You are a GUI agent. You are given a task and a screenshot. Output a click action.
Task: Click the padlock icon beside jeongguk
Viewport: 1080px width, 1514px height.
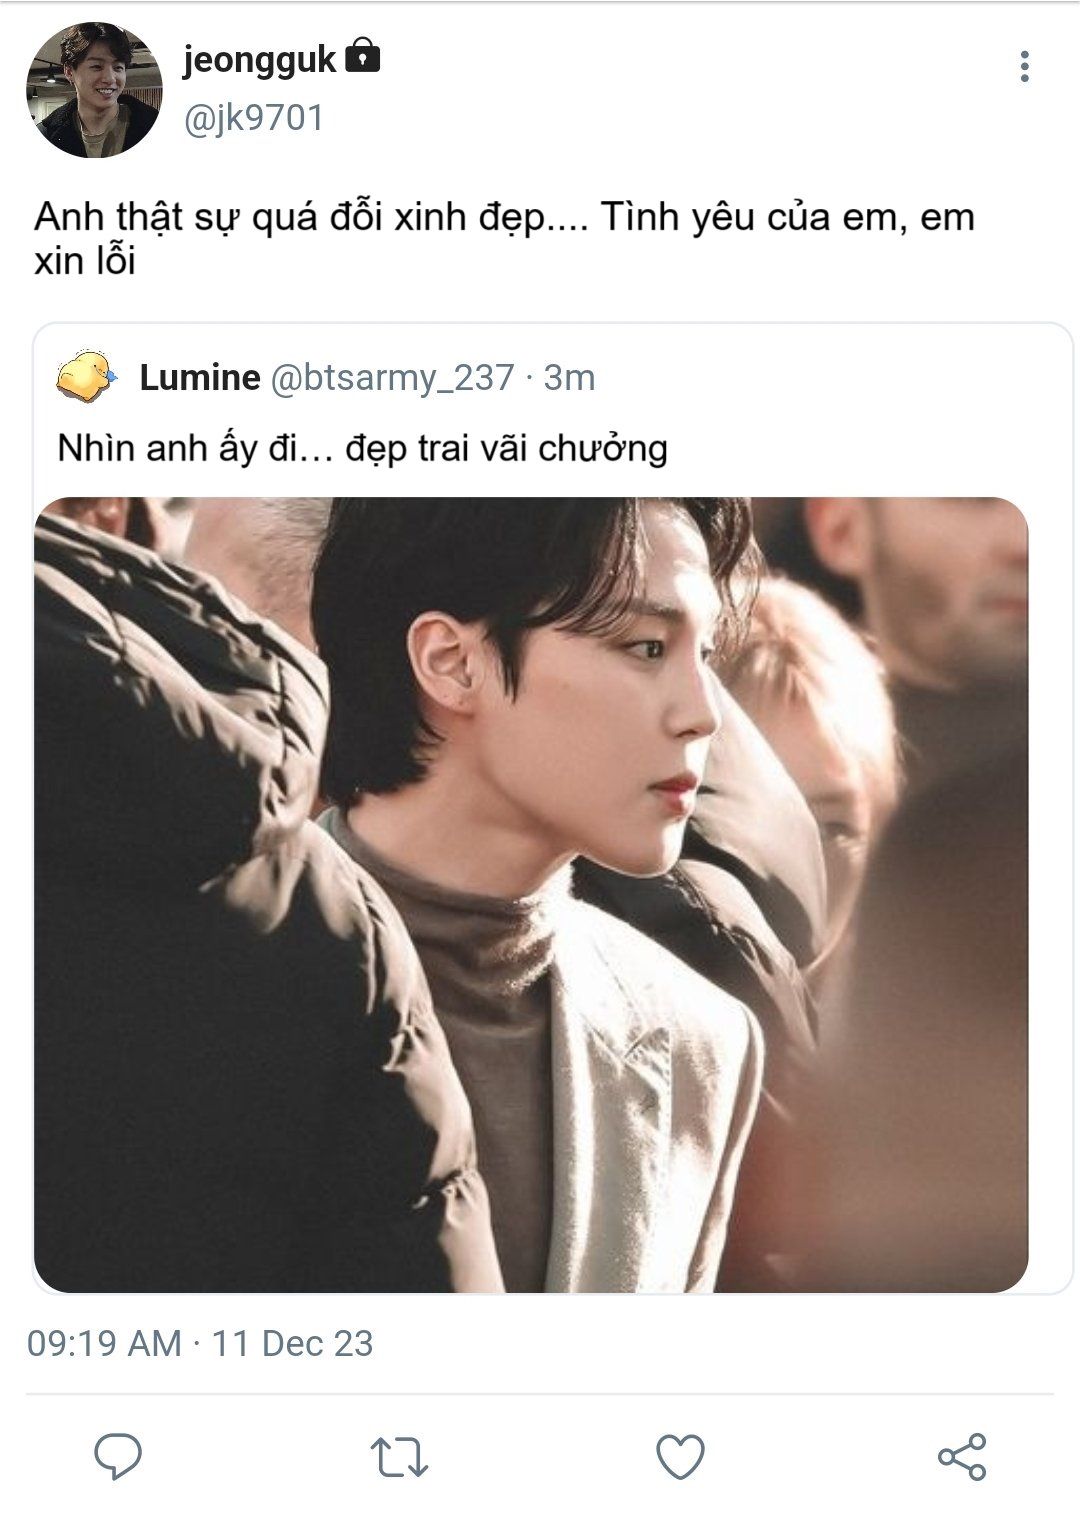[x=362, y=58]
